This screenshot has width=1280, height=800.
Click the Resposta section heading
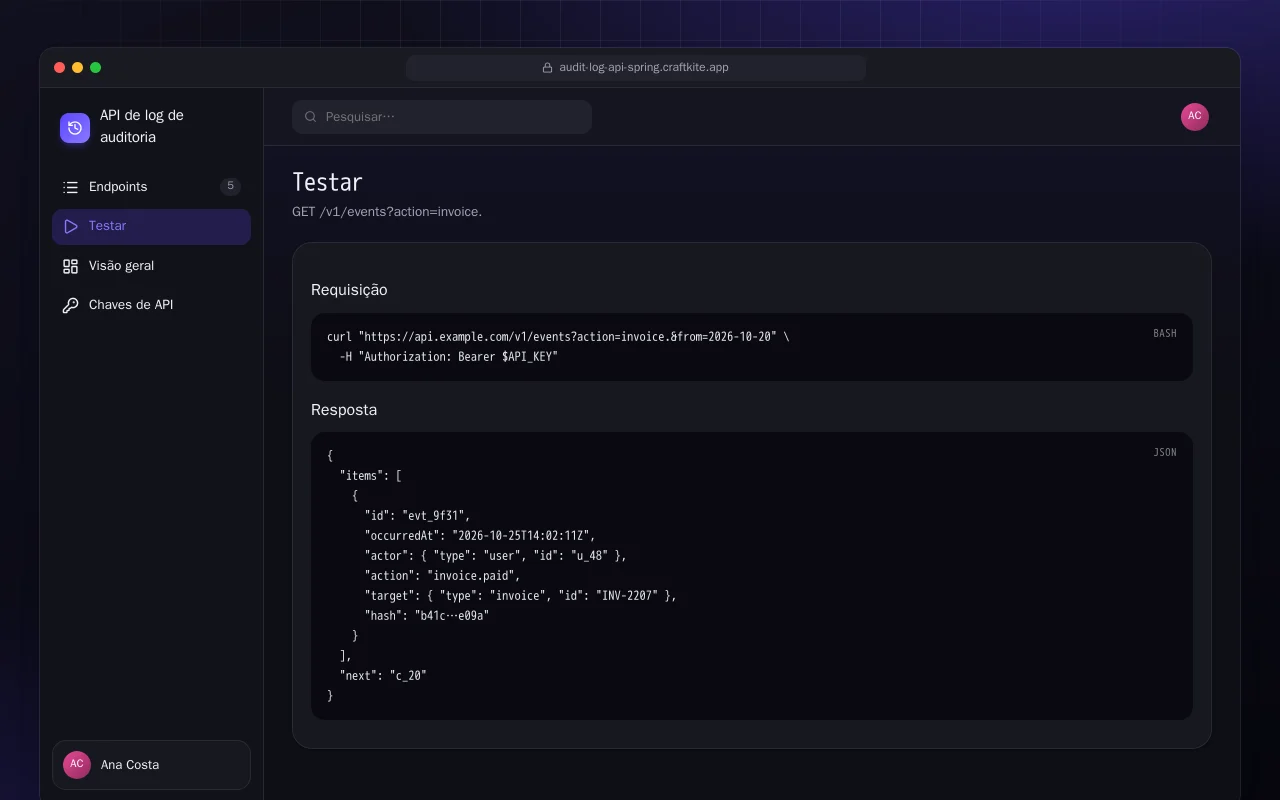tap(344, 410)
